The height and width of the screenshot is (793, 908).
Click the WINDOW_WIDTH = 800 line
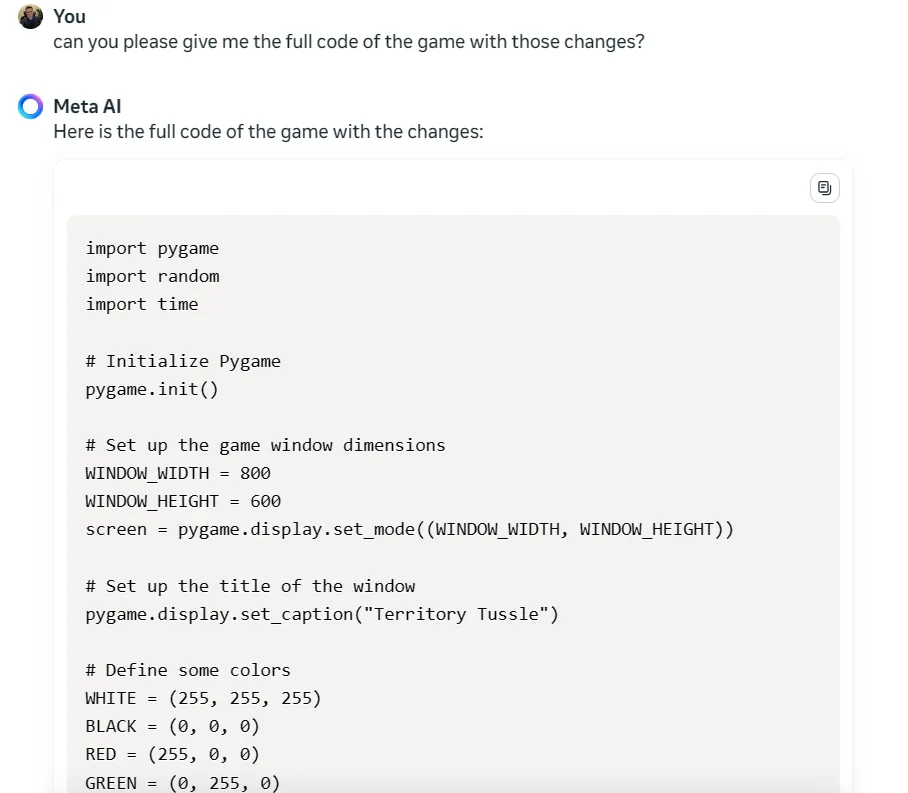click(178, 473)
